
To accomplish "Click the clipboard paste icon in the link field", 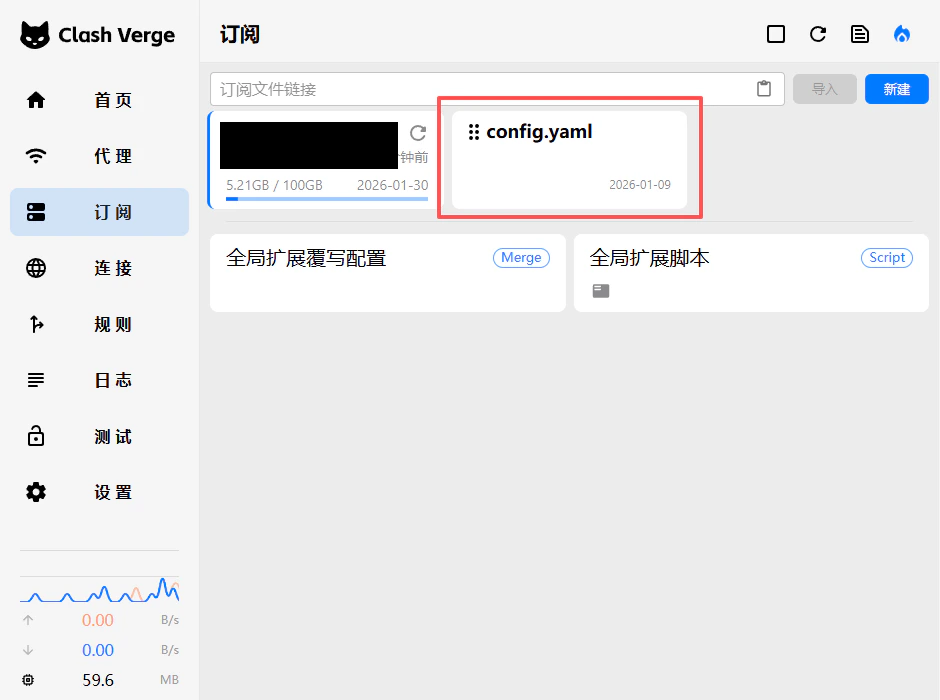I will point(764,89).
